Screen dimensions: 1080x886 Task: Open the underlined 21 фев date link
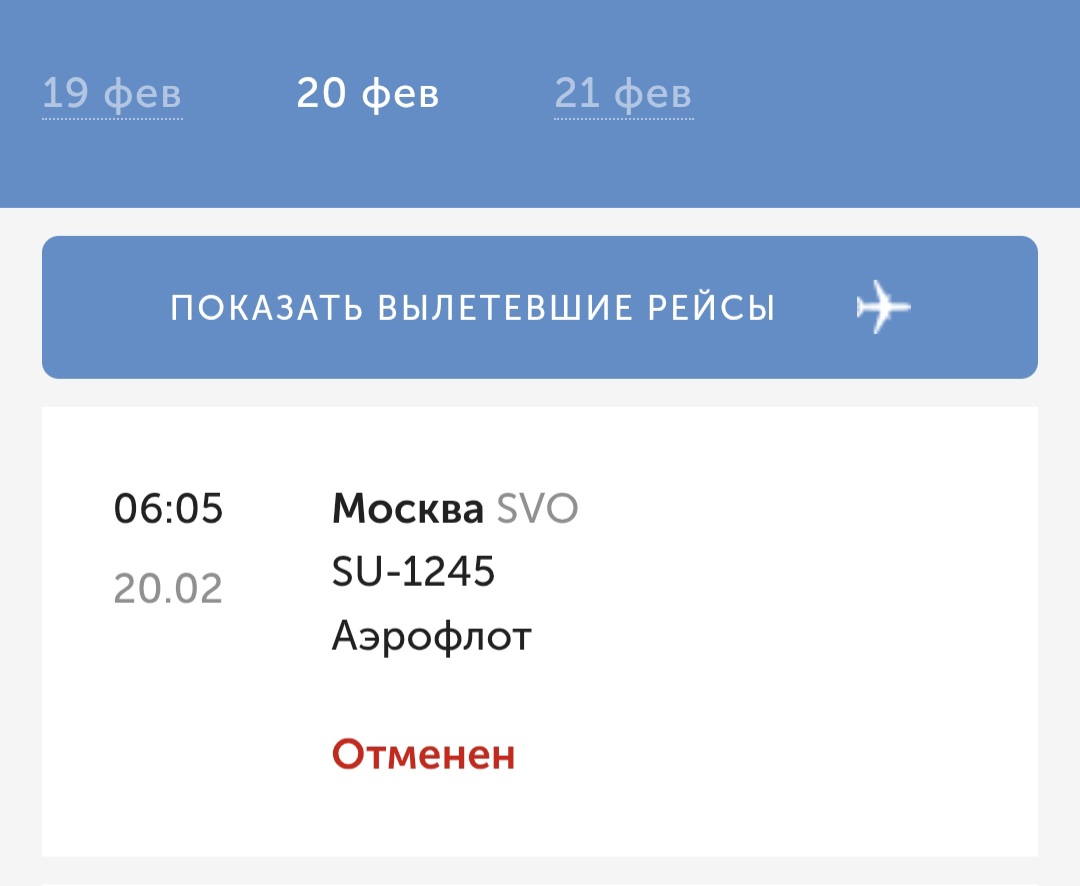pos(623,93)
